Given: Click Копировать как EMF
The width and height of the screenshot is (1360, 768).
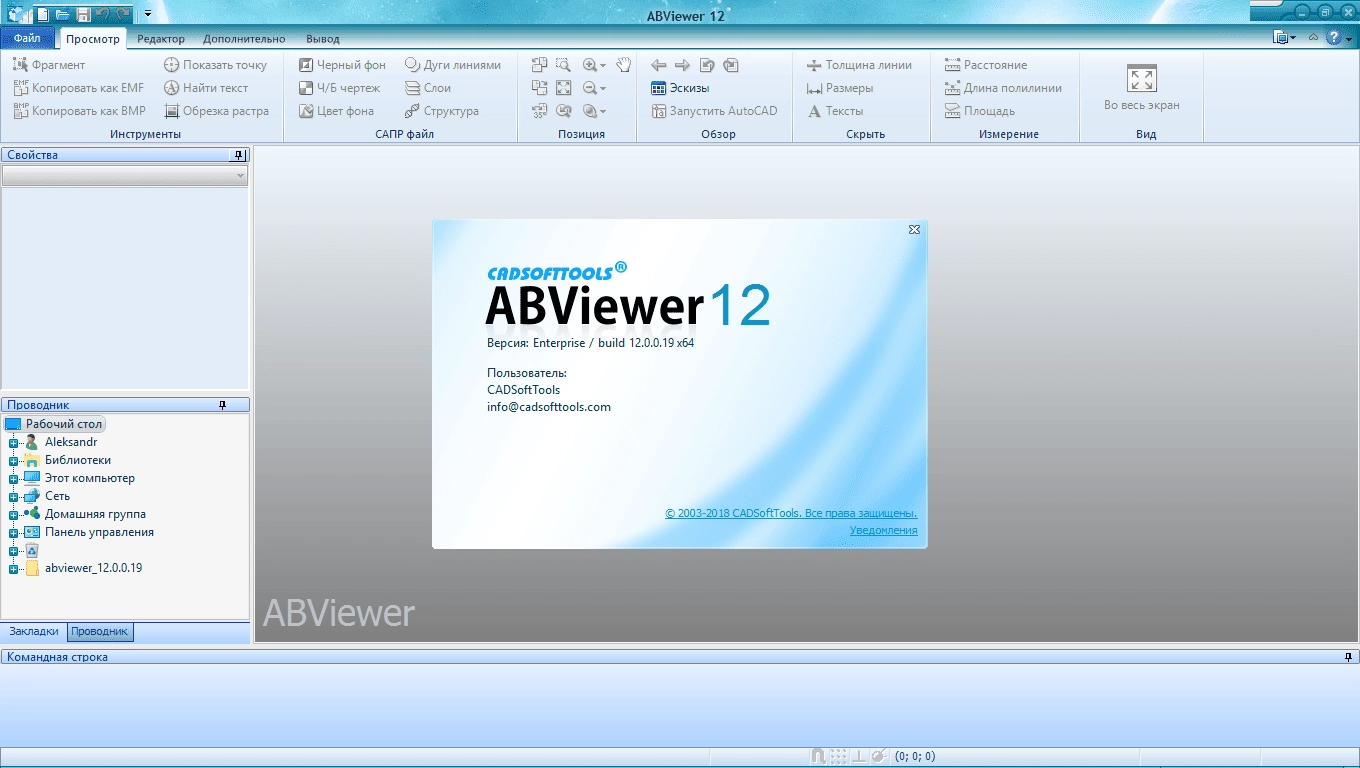Looking at the screenshot, I should (x=78, y=88).
